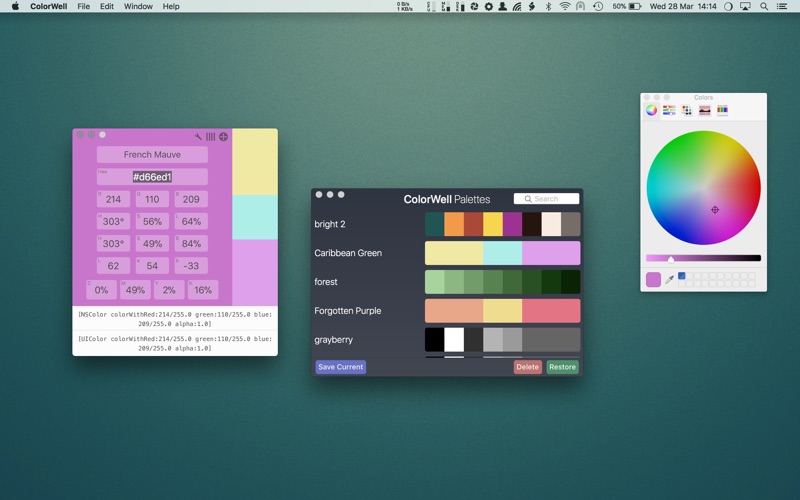Click the user silhouette menu bar icon
This screenshot has height=500, width=800.
point(503,7)
